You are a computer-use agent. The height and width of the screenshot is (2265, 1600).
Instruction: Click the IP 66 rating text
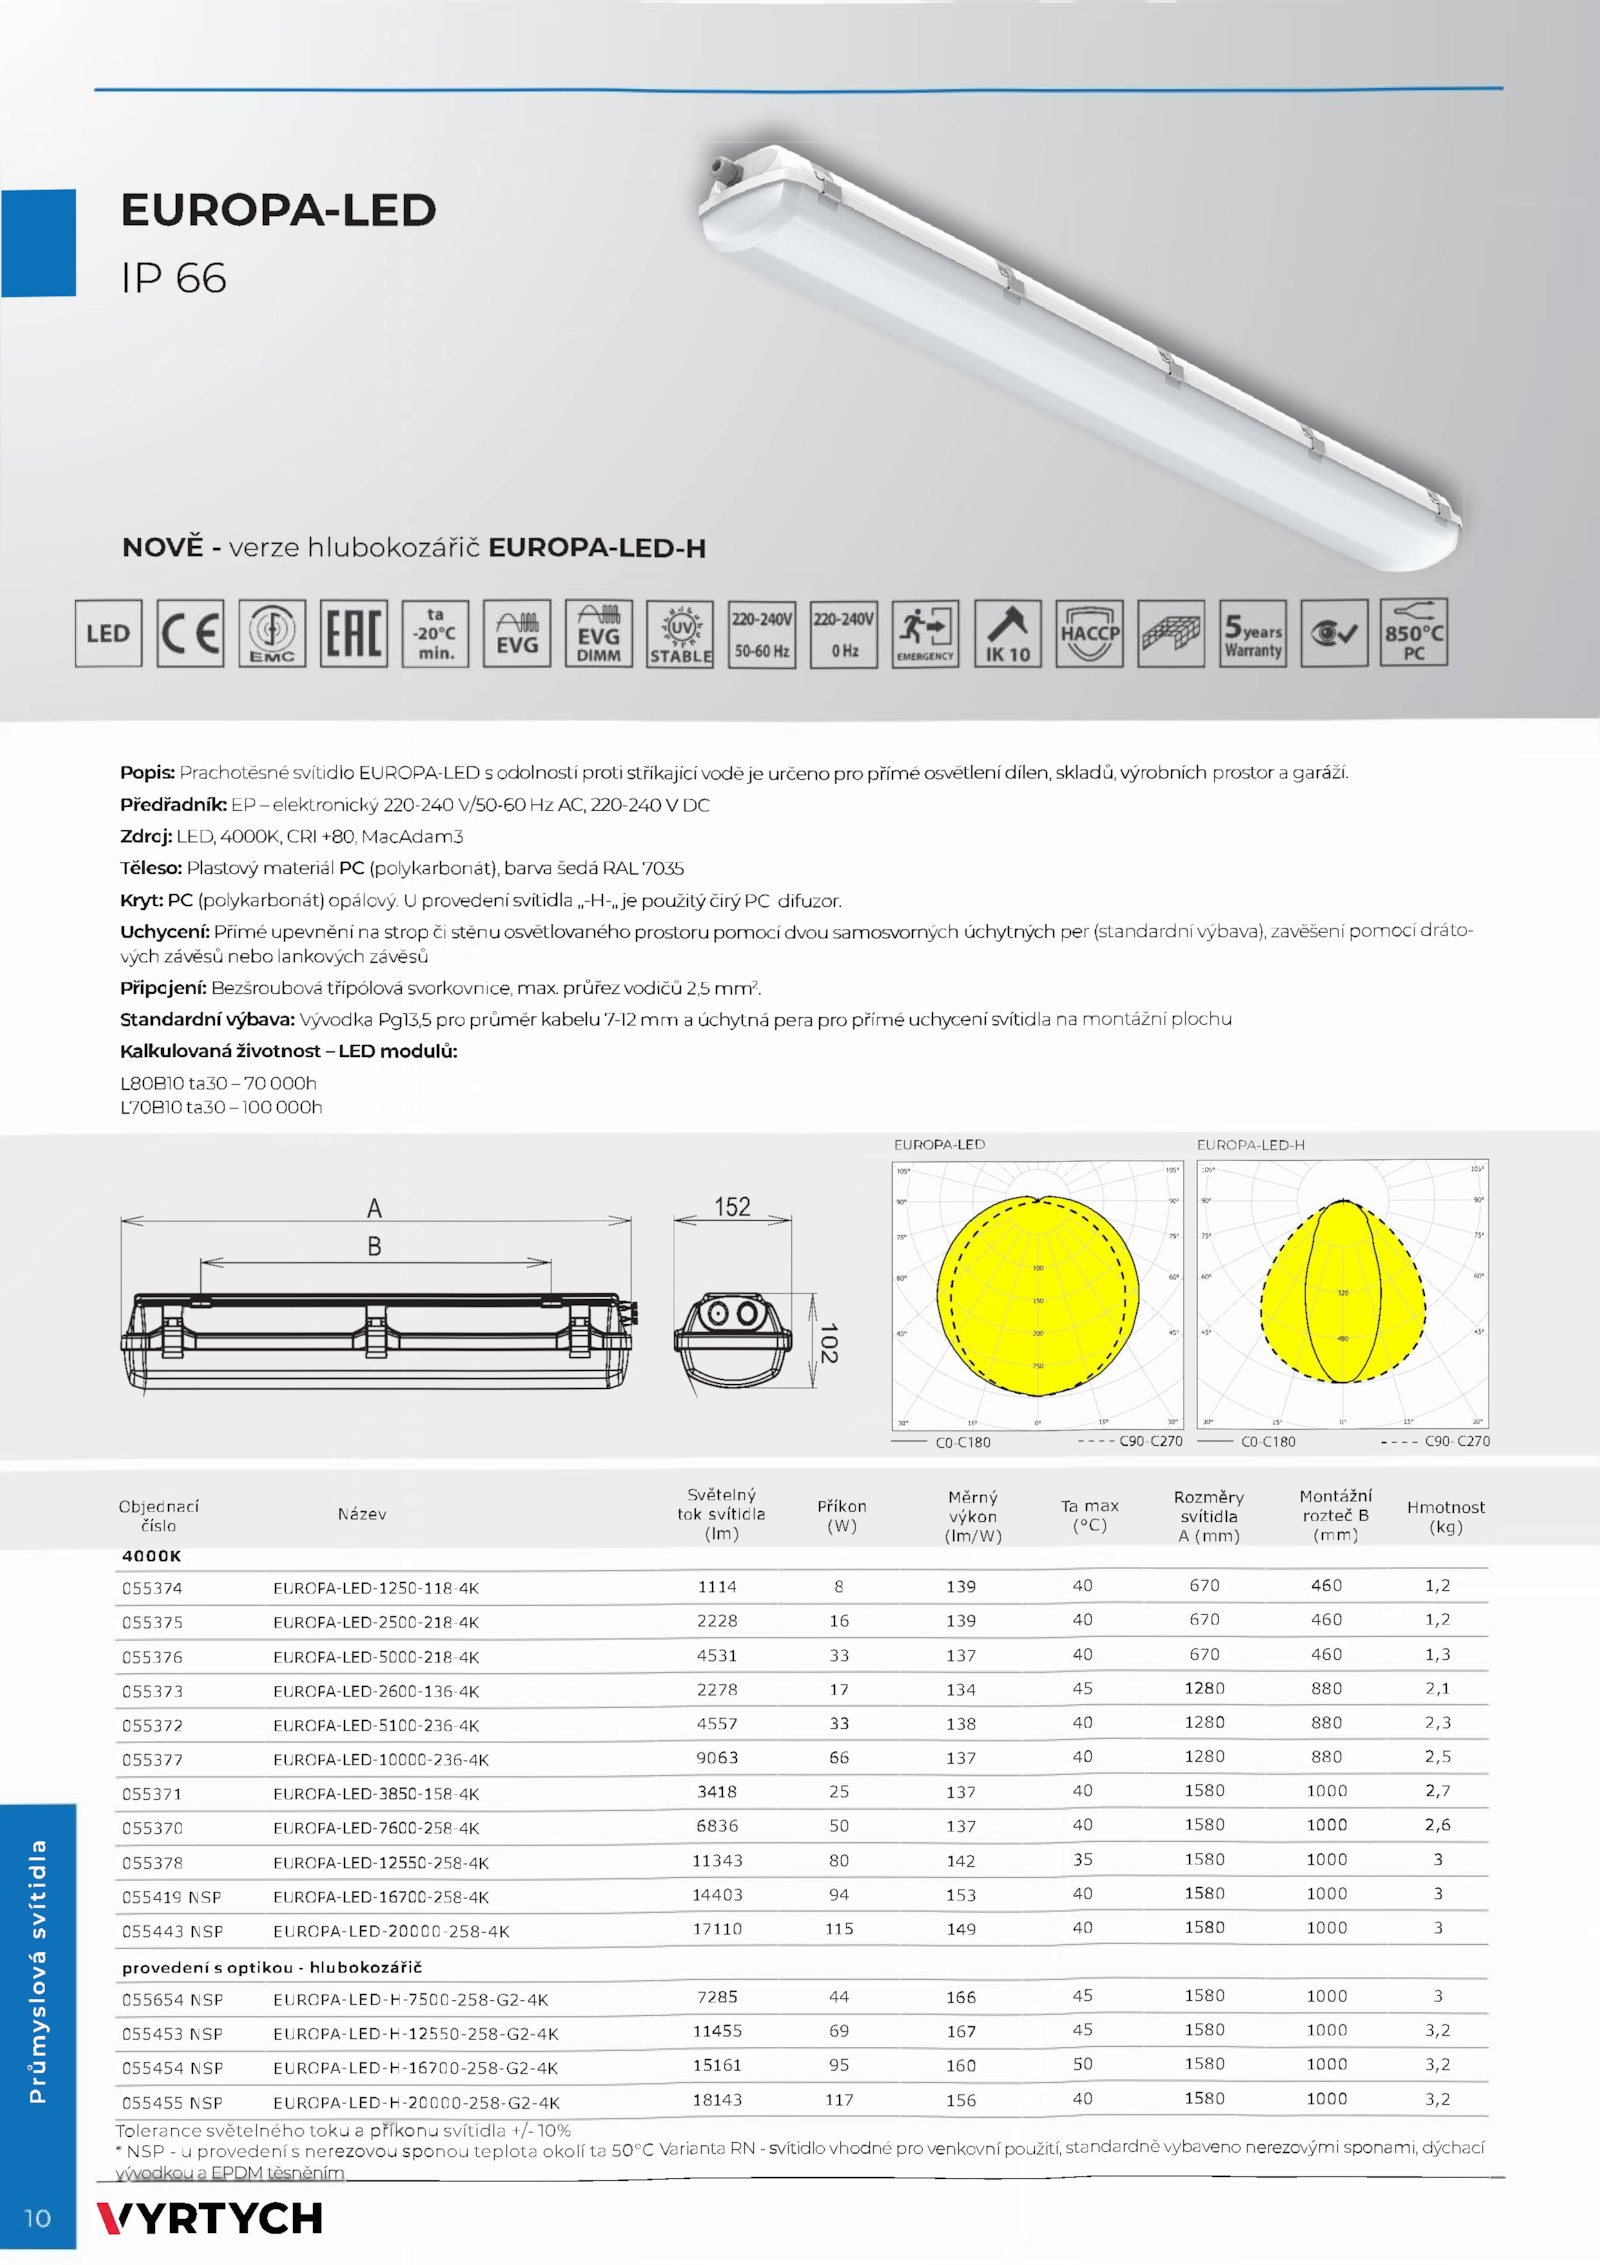point(174,278)
